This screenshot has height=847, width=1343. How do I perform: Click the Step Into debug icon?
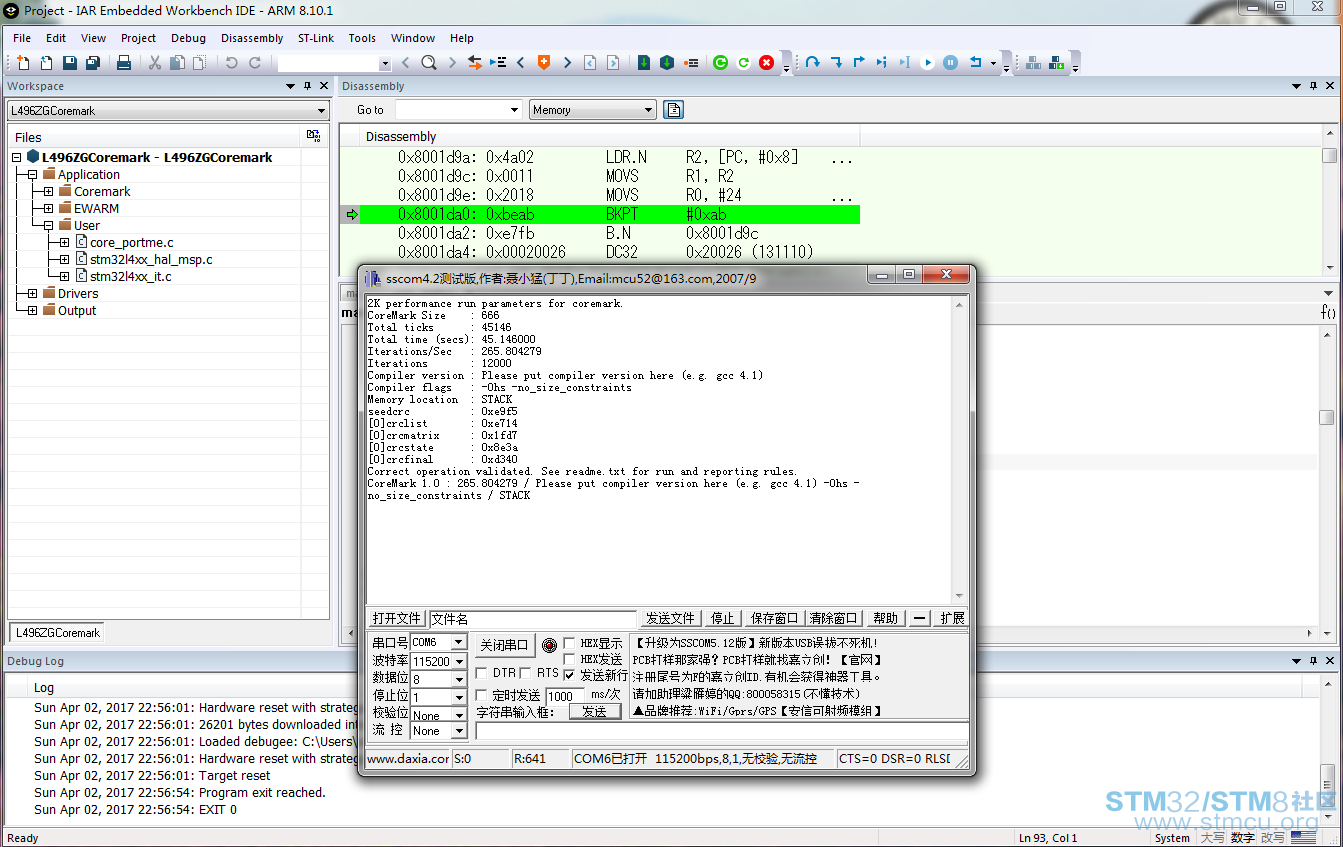coord(836,63)
